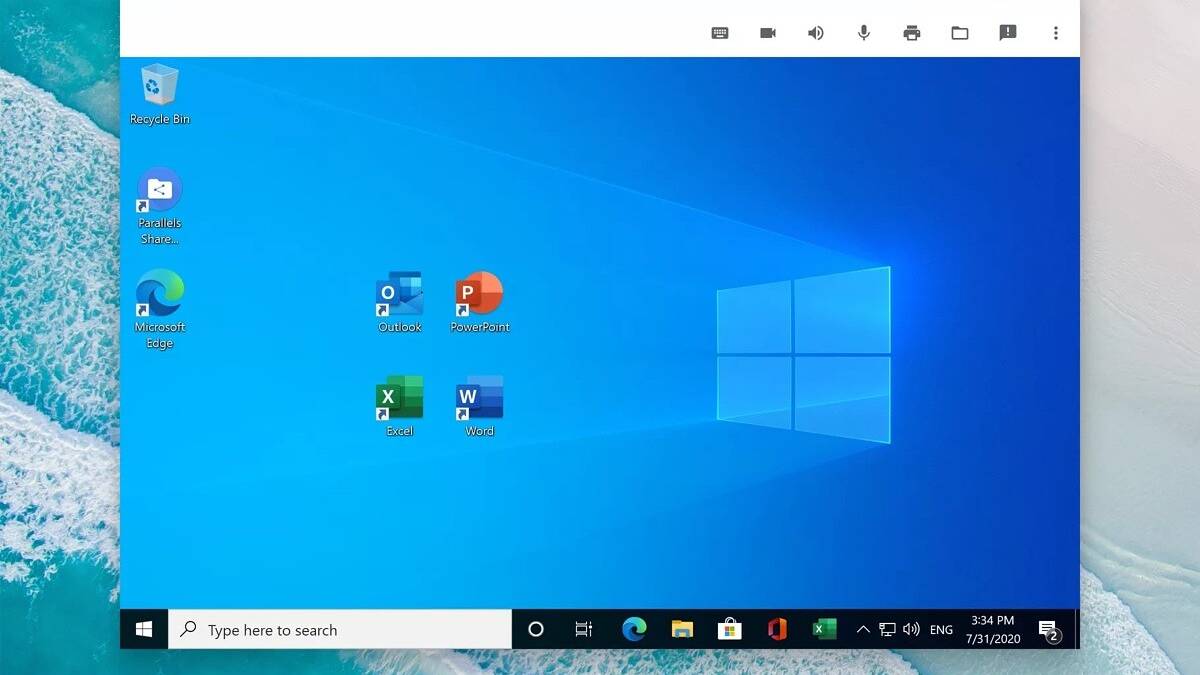Image resolution: width=1200 pixels, height=675 pixels.
Task: Open Outlook desktop shortcut
Action: tap(400, 302)
